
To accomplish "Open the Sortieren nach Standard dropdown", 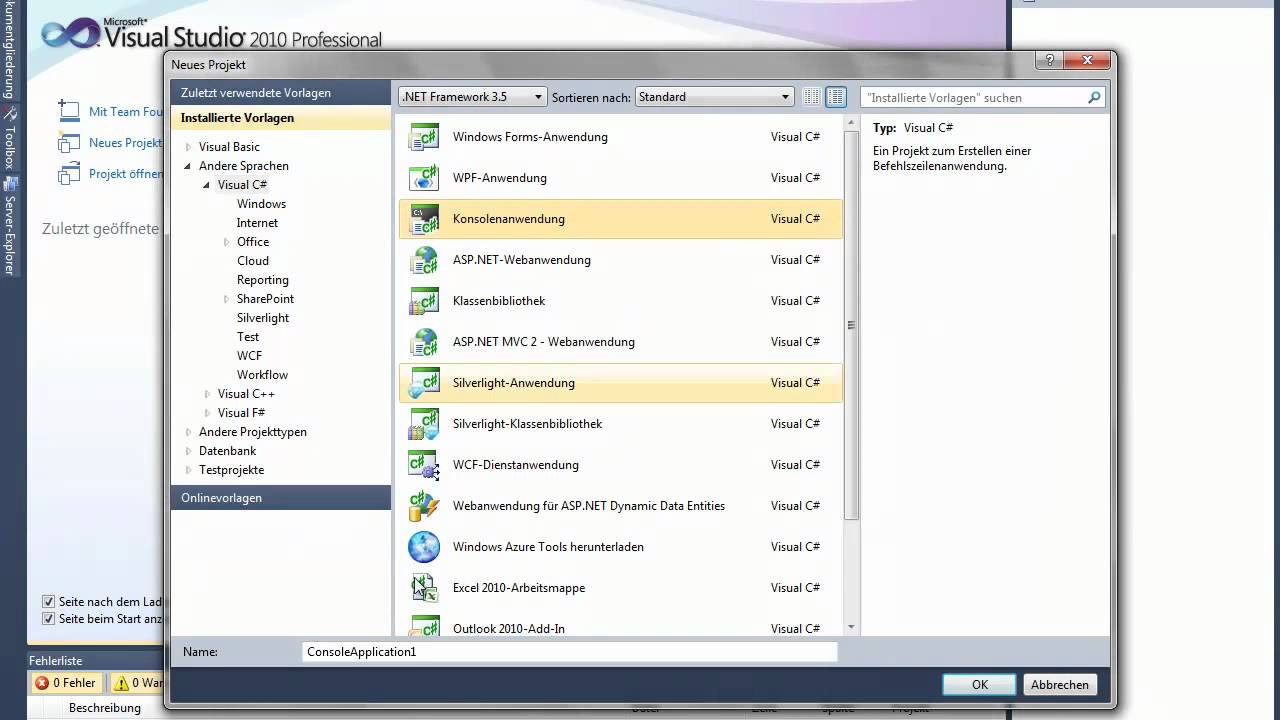I will [714, 97].
